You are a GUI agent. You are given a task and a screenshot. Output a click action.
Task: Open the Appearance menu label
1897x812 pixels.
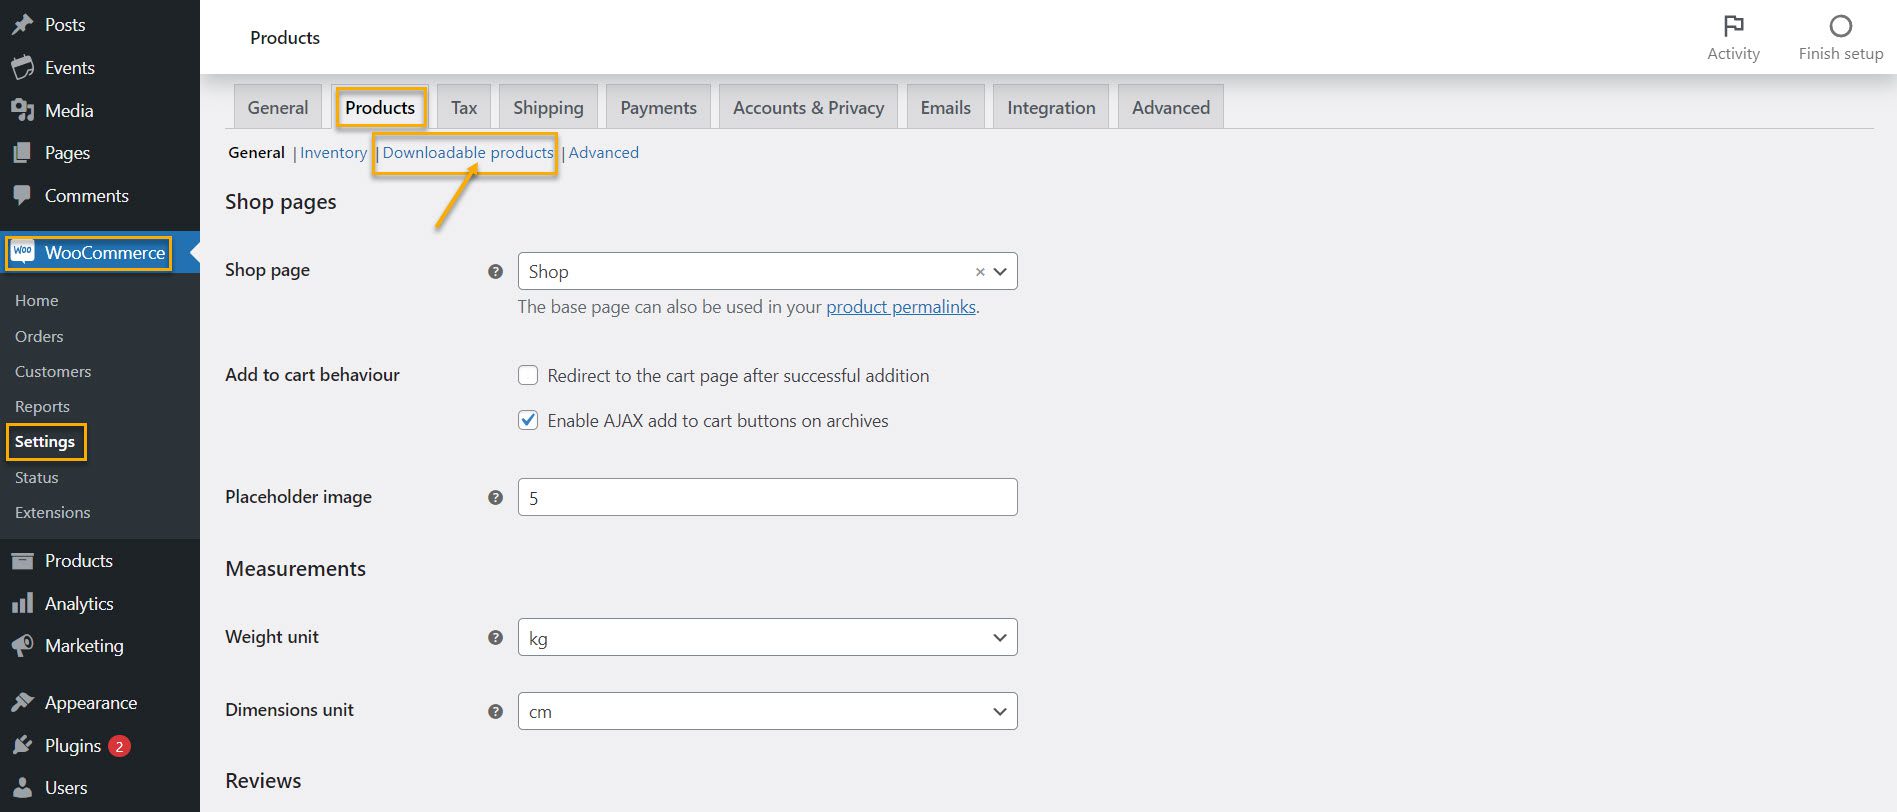point(91,702)
